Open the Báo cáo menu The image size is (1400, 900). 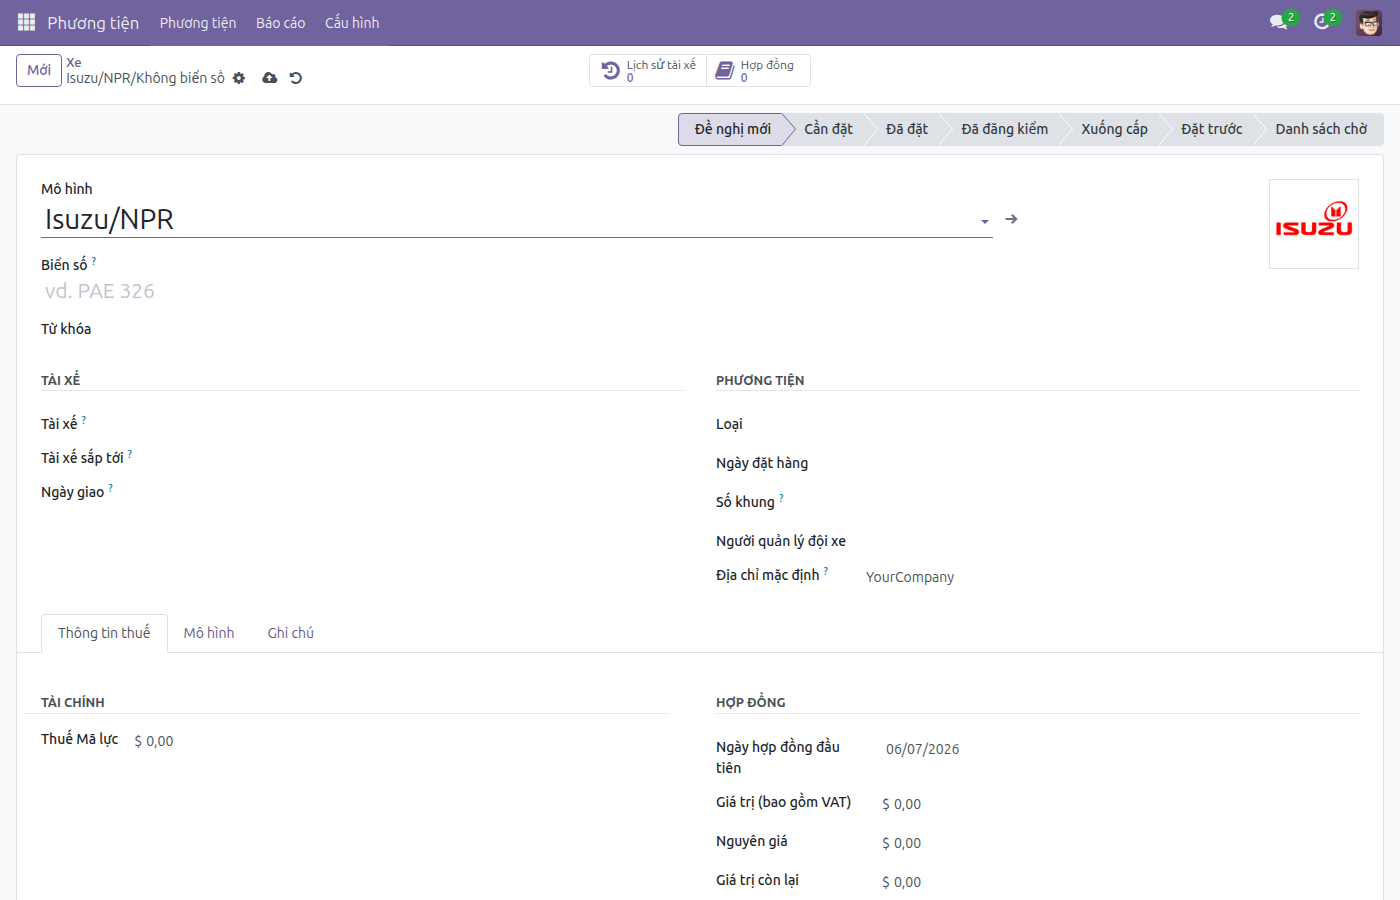280,22
